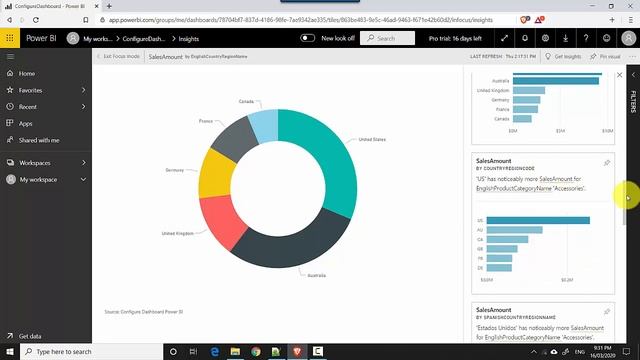The image size is (640, 360).
Task: Click Exit Focus mode button
Action: 118,56
